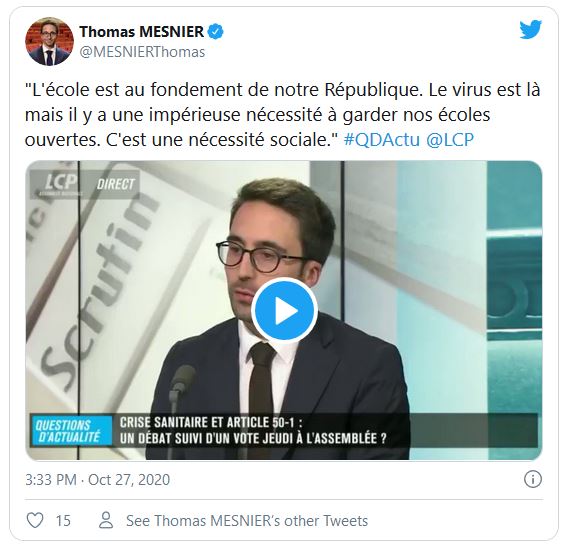The image size is (568, 550).
Task: Click the Thomas MESNIER display name
Action: [142, 32]
